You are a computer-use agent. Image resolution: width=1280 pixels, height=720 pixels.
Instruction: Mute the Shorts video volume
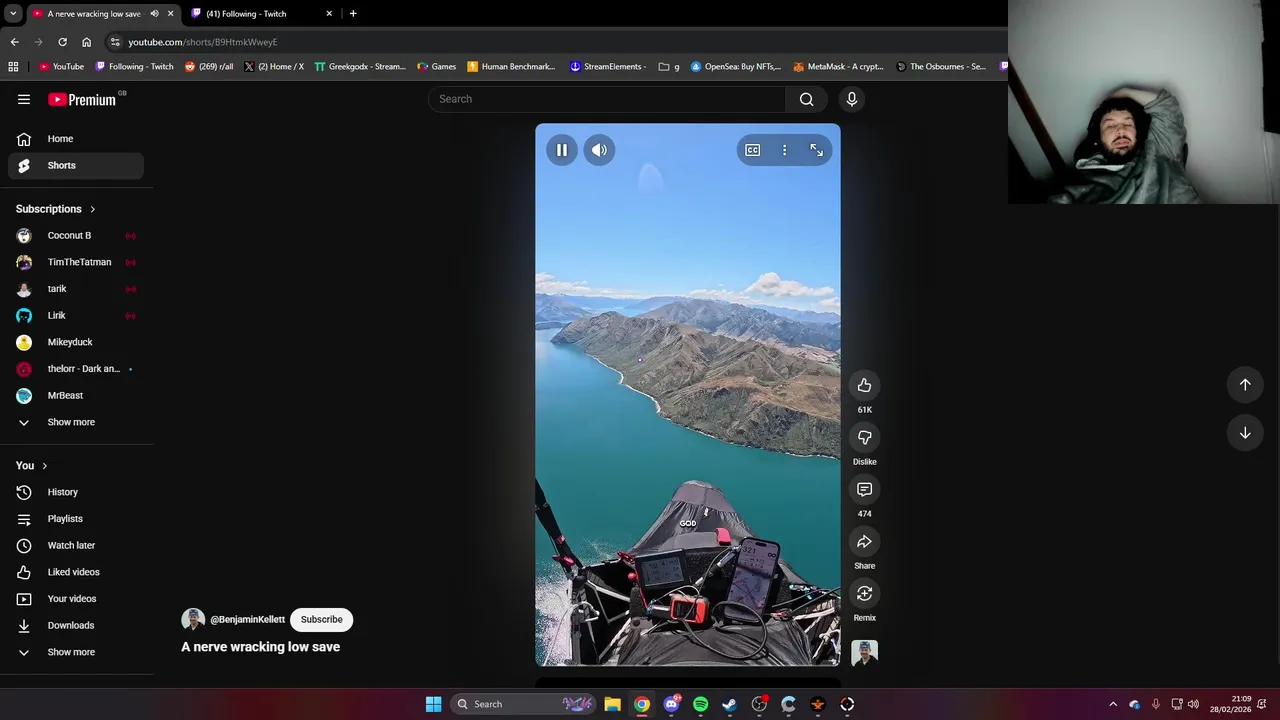[599, 150]
